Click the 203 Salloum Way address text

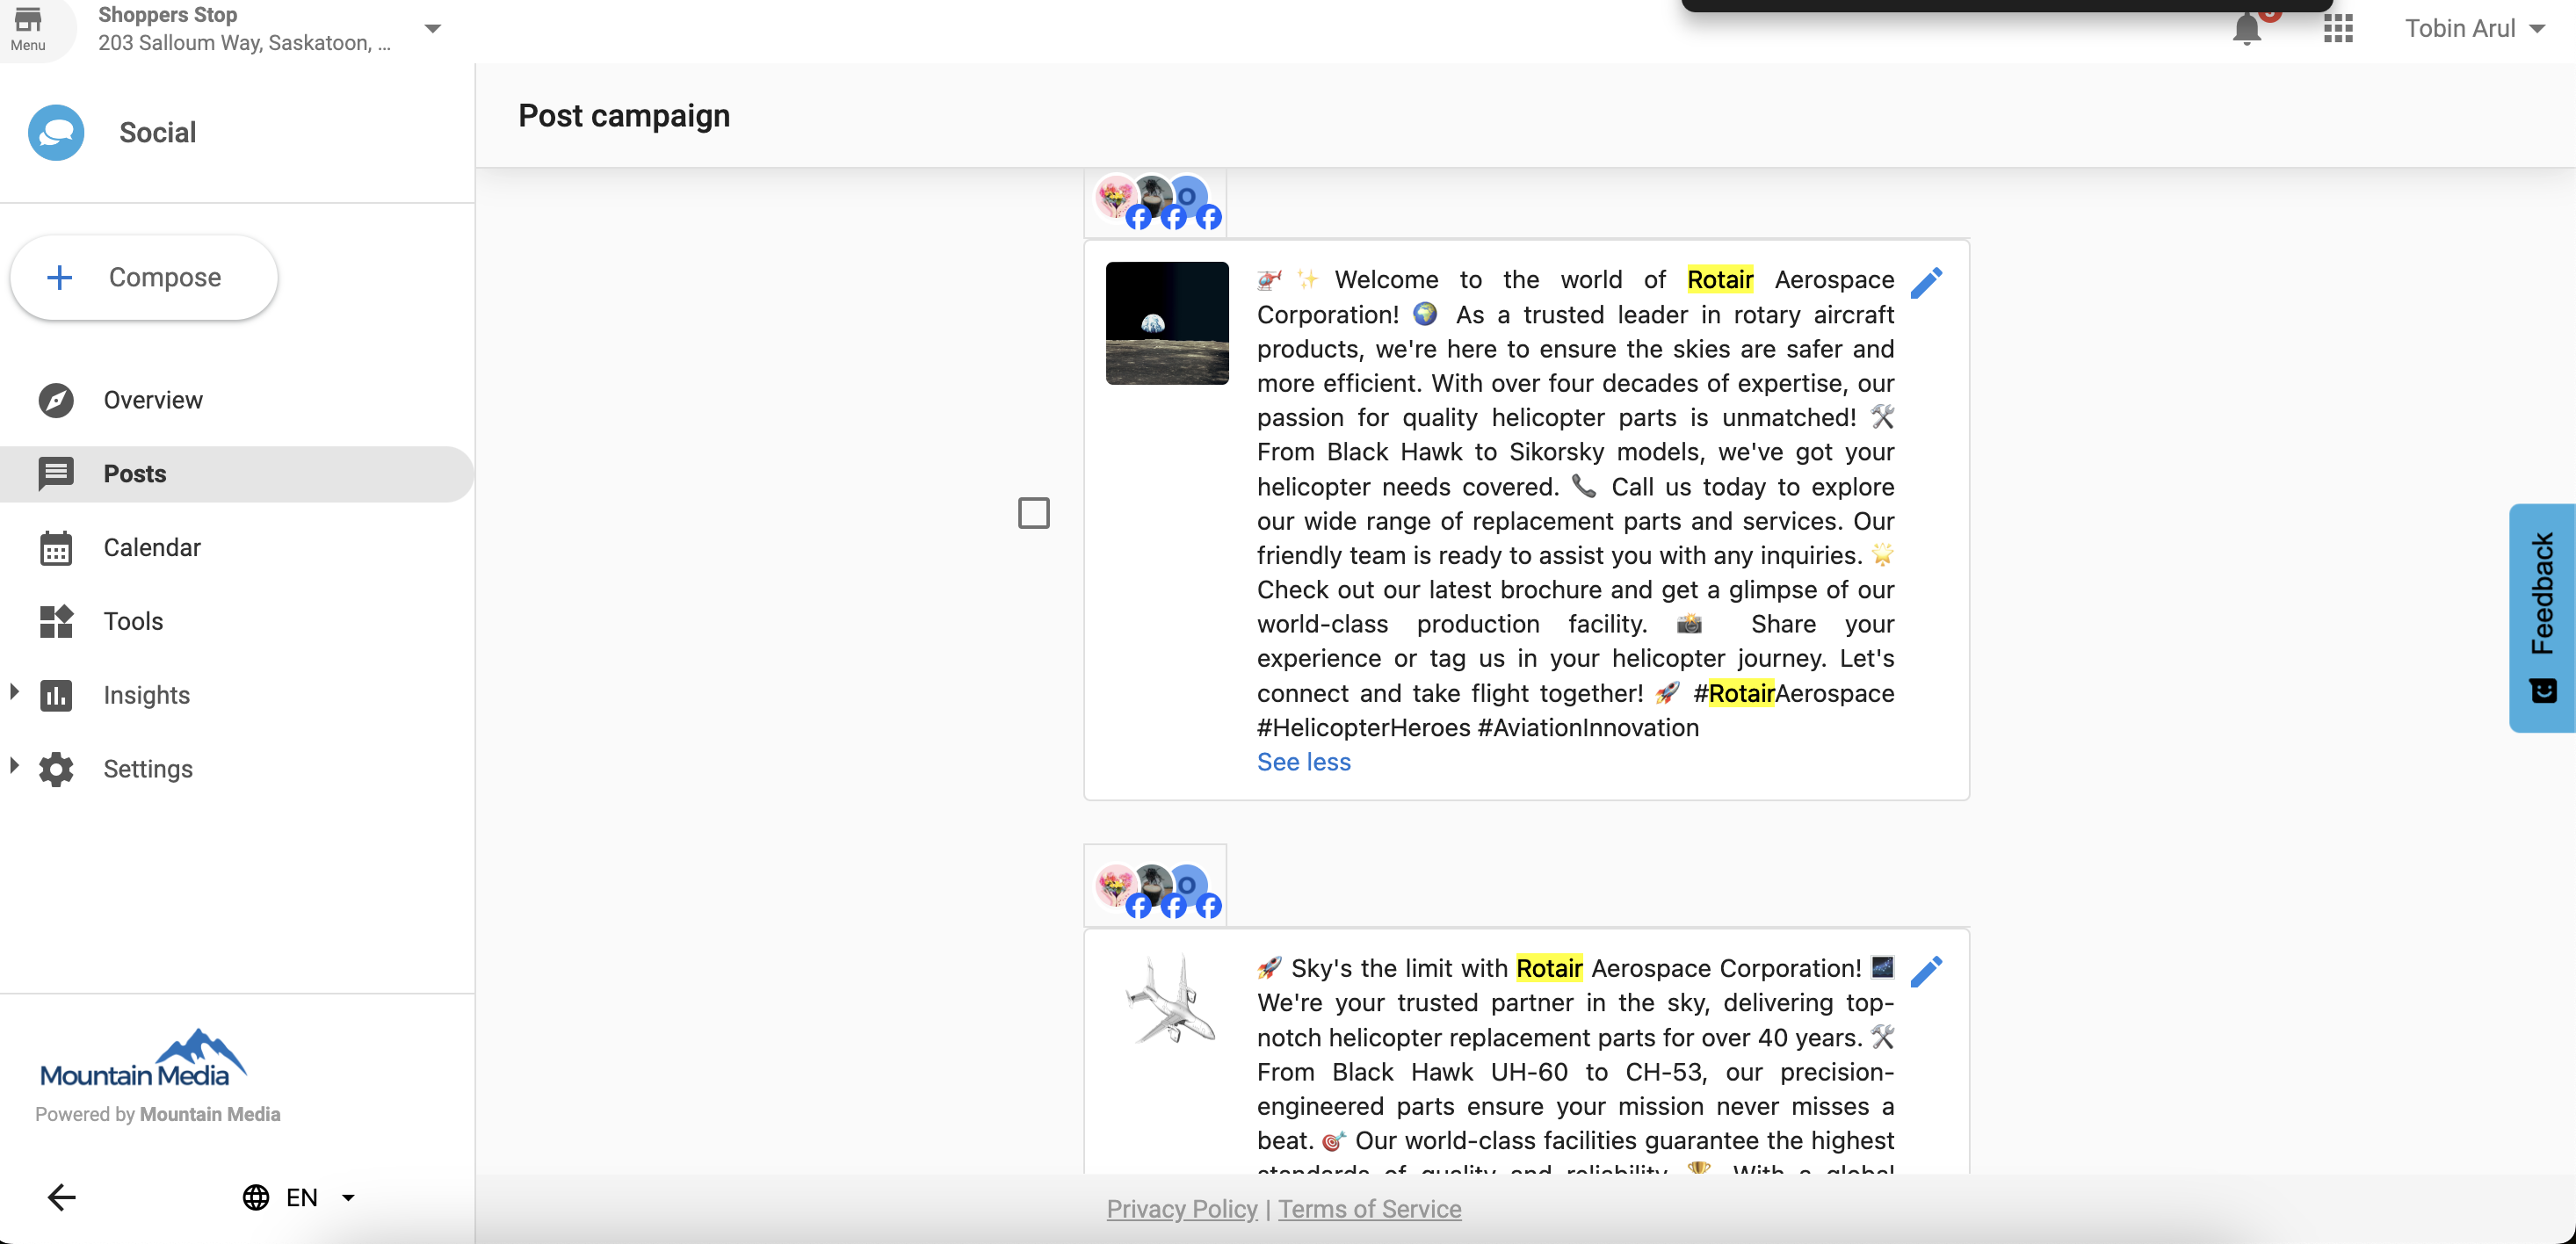click(244, 42)
